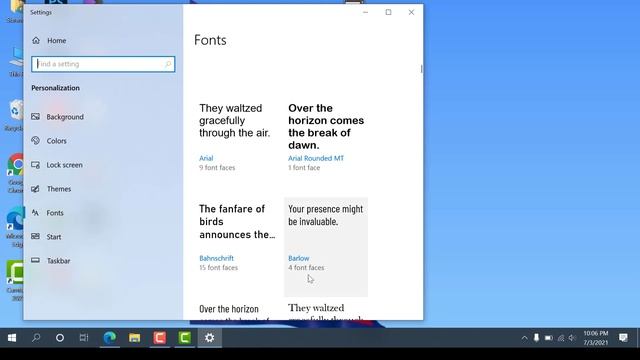Click the microphone tray icon
Image resolution: width=640 pixels, height=360 pixels.
[536, 338]
